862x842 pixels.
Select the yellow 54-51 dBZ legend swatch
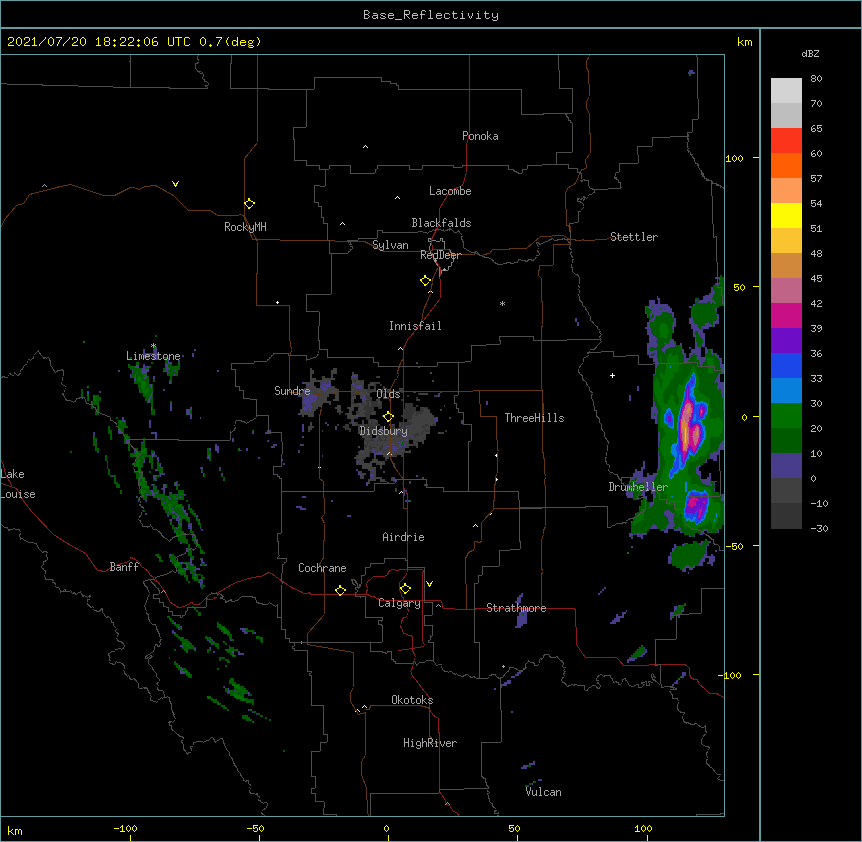[x=786, y=216]
